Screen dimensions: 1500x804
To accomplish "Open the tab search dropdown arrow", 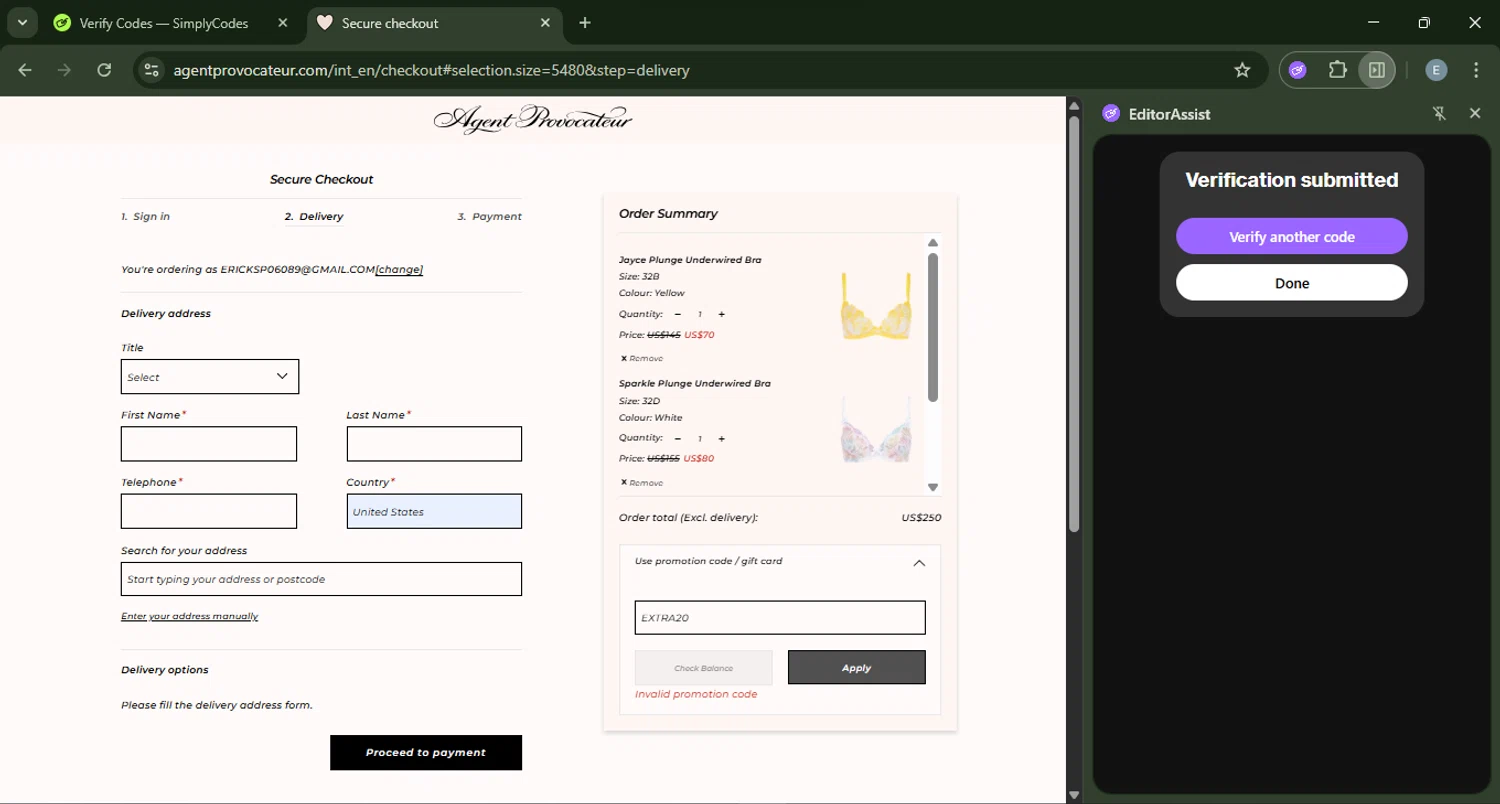I will pyautogui.click(x=22, y=22).
